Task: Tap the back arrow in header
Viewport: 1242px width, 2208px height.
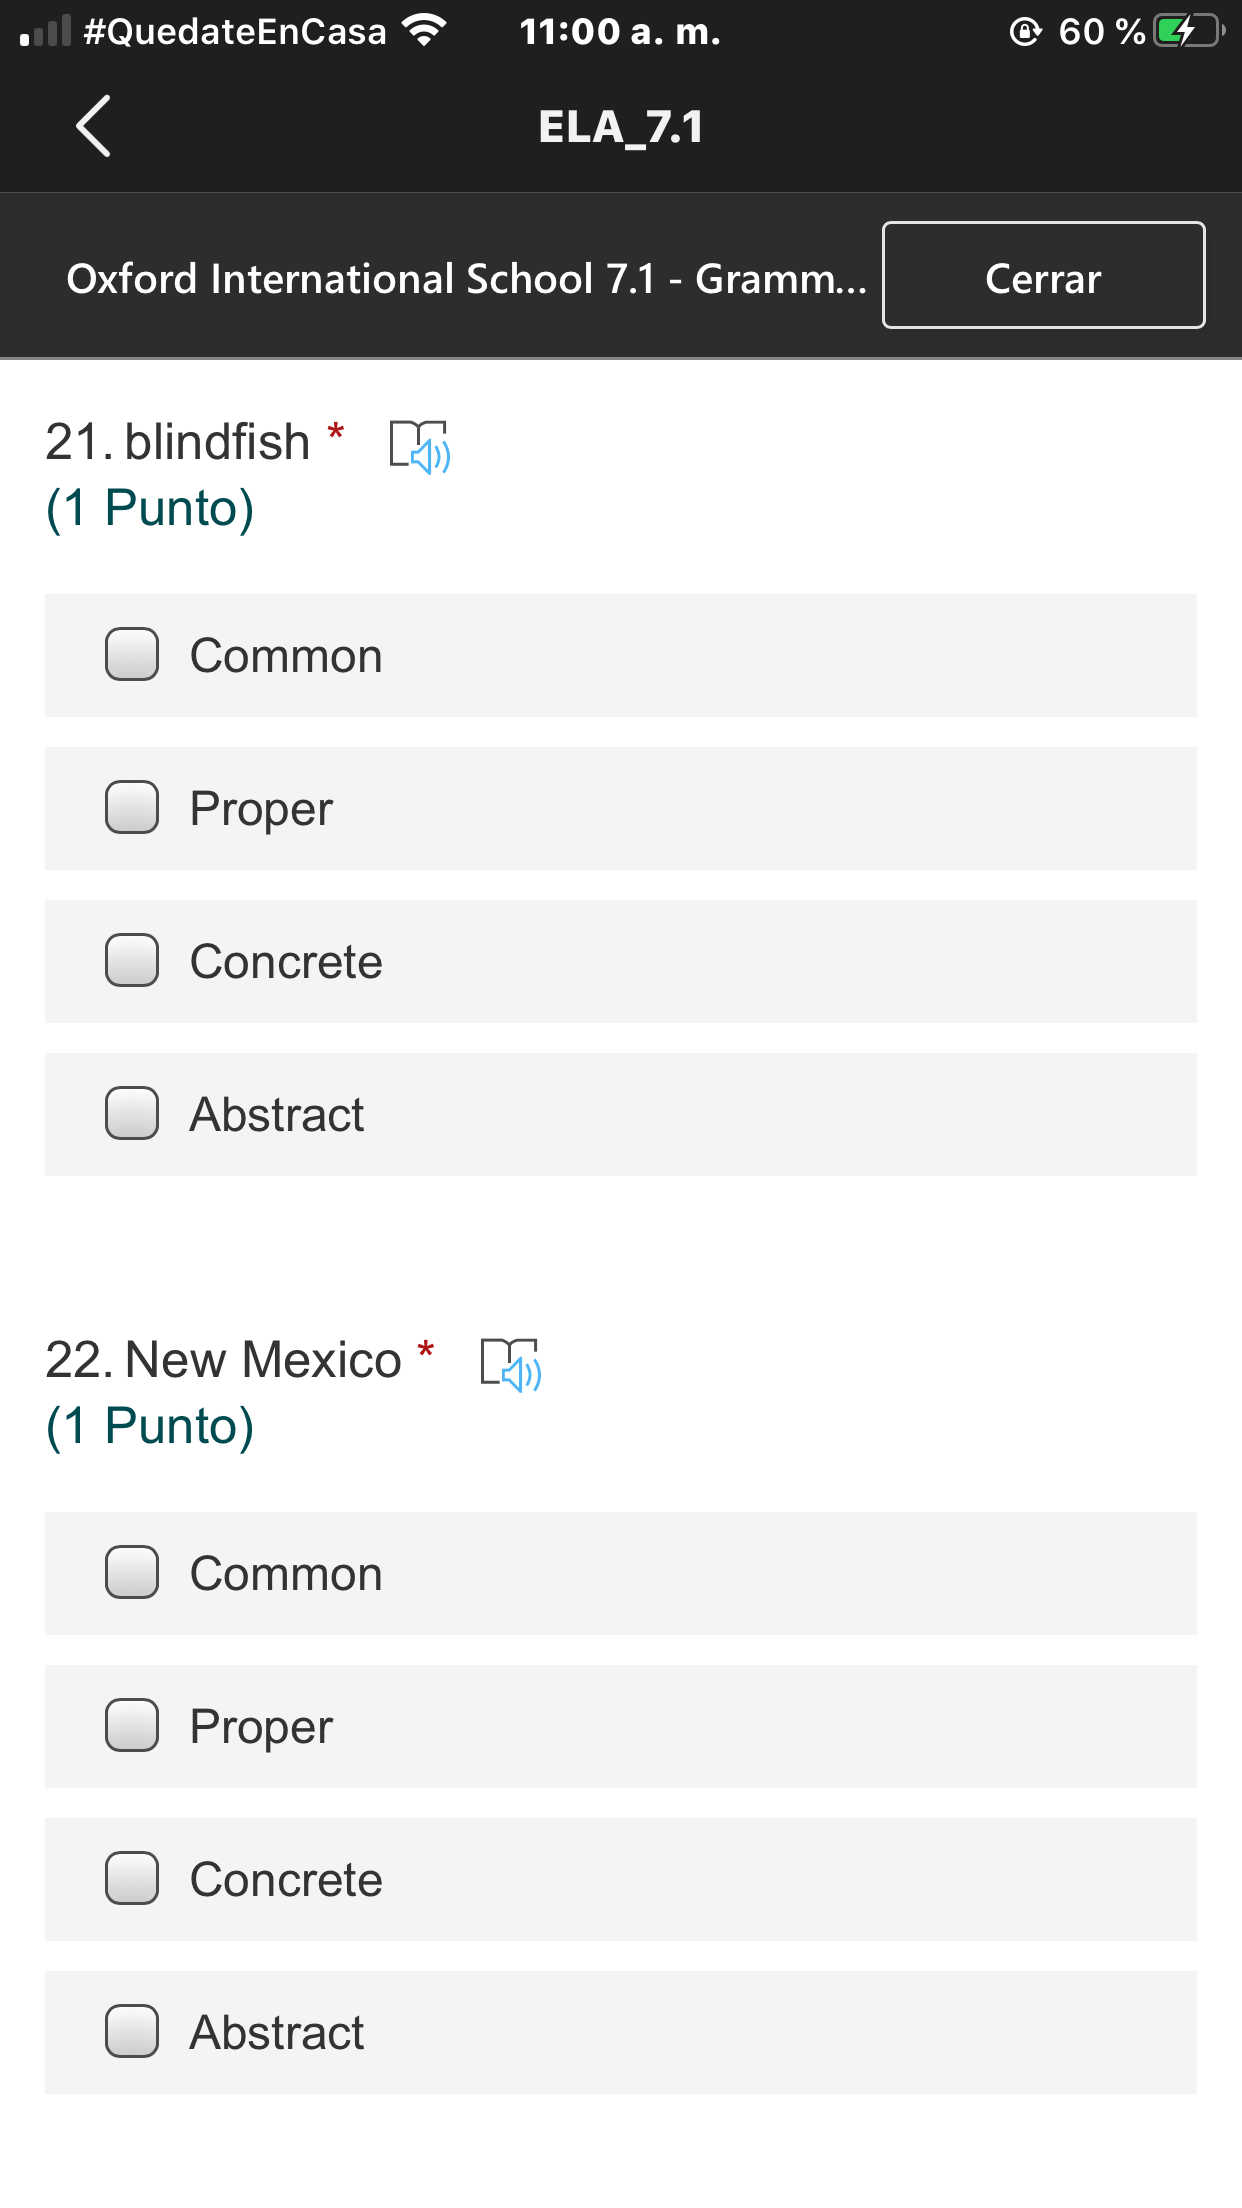Action: (93, 126)
